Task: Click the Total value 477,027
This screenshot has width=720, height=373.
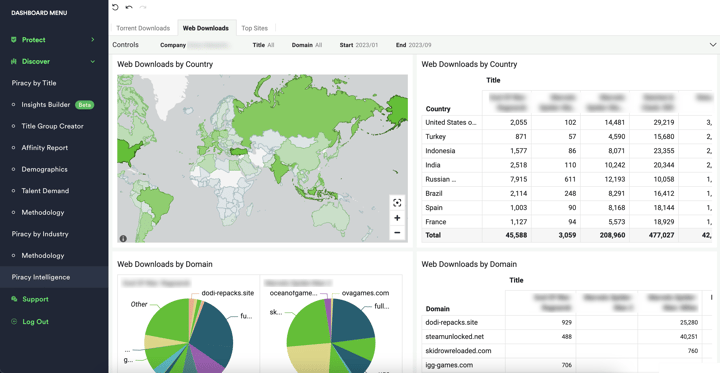Action: pyautogui.click(x=661, y=235)
